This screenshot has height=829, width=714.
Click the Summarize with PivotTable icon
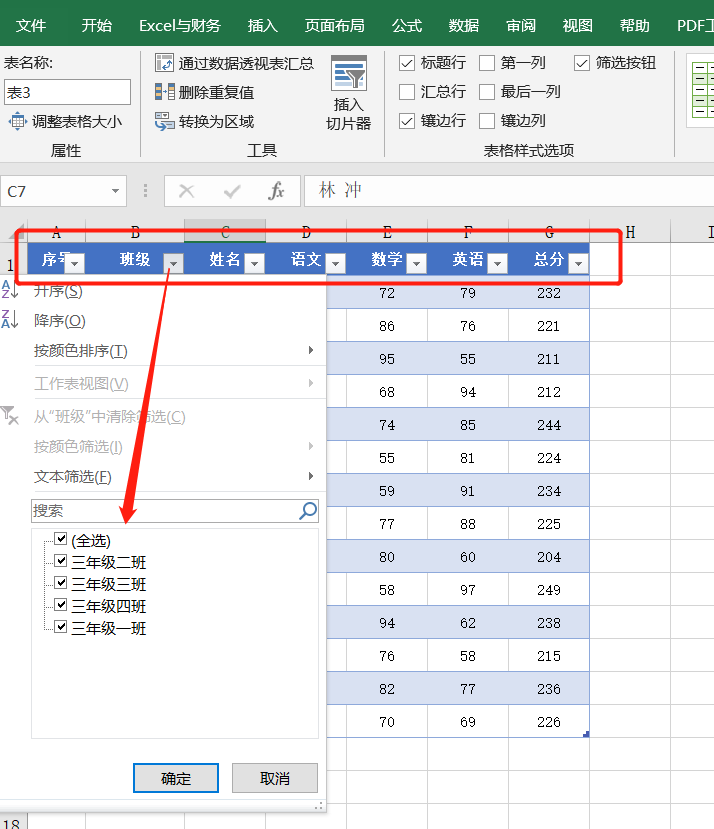(x=165, y=63)
